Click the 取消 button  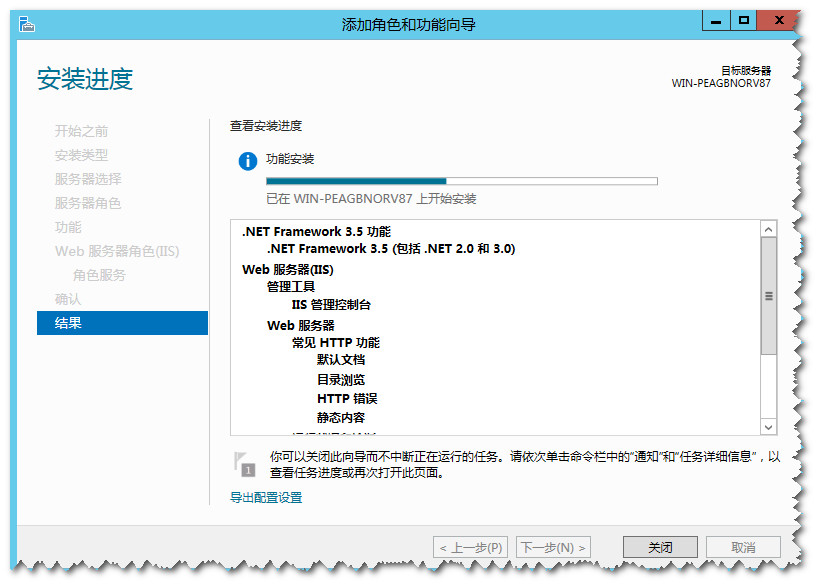pos(743,547)
